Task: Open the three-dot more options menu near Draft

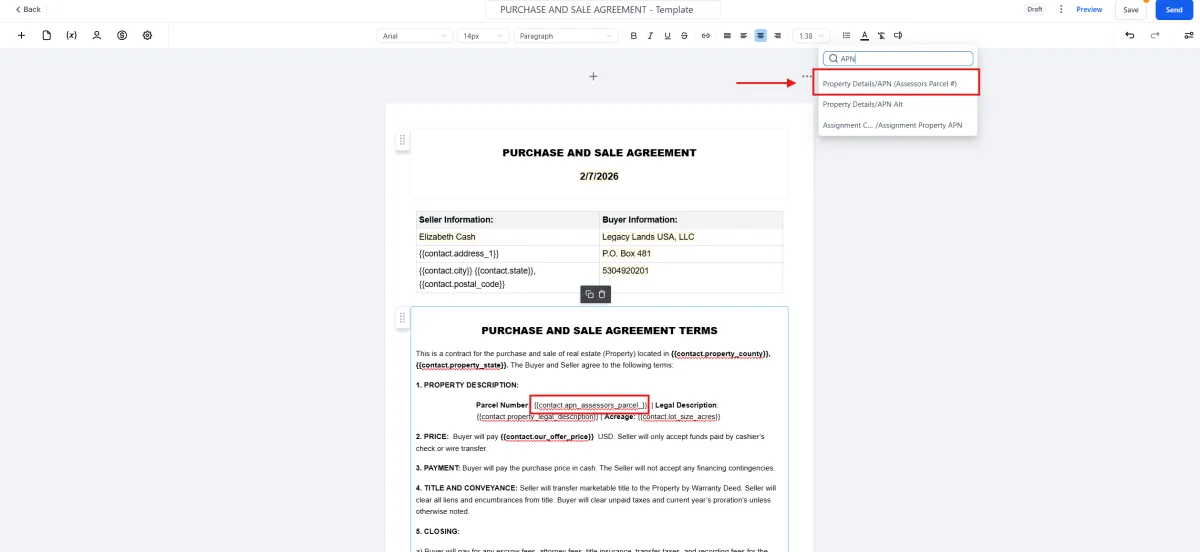Action: tap(1061, 9)
